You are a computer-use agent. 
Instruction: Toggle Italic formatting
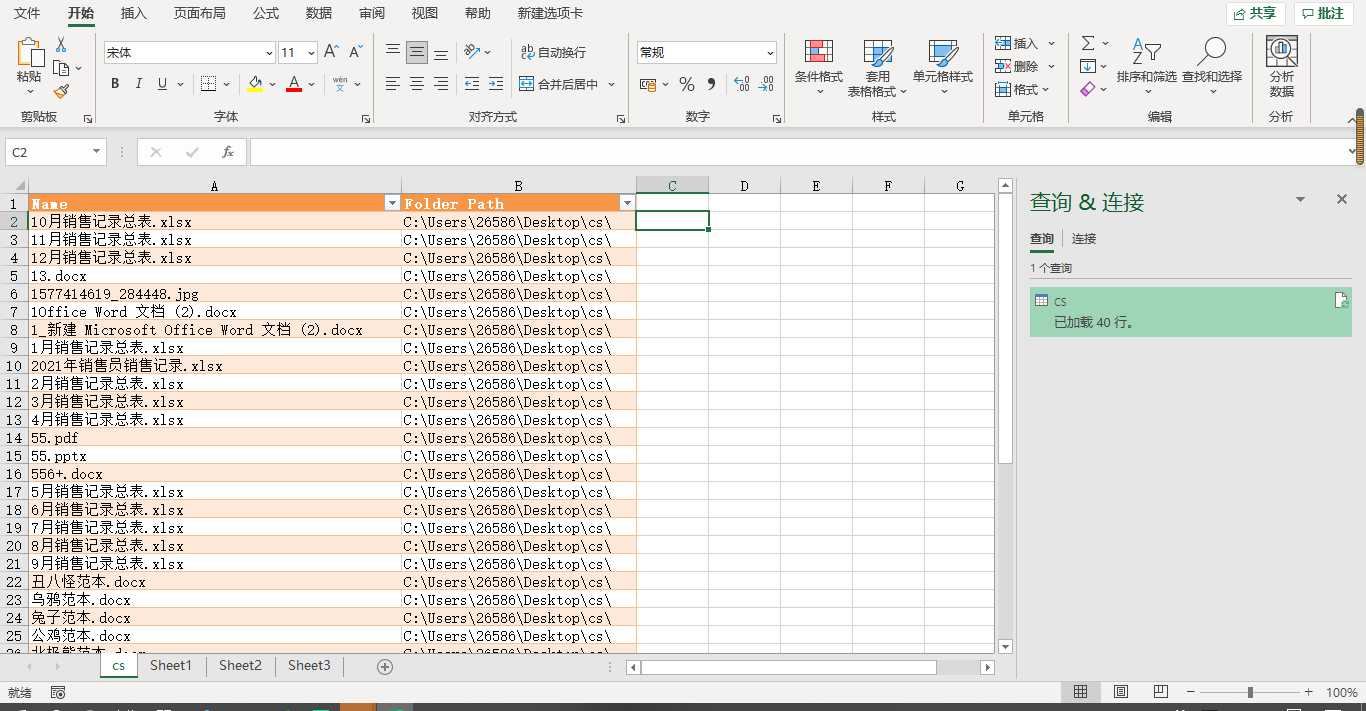(x=139, y=84)
